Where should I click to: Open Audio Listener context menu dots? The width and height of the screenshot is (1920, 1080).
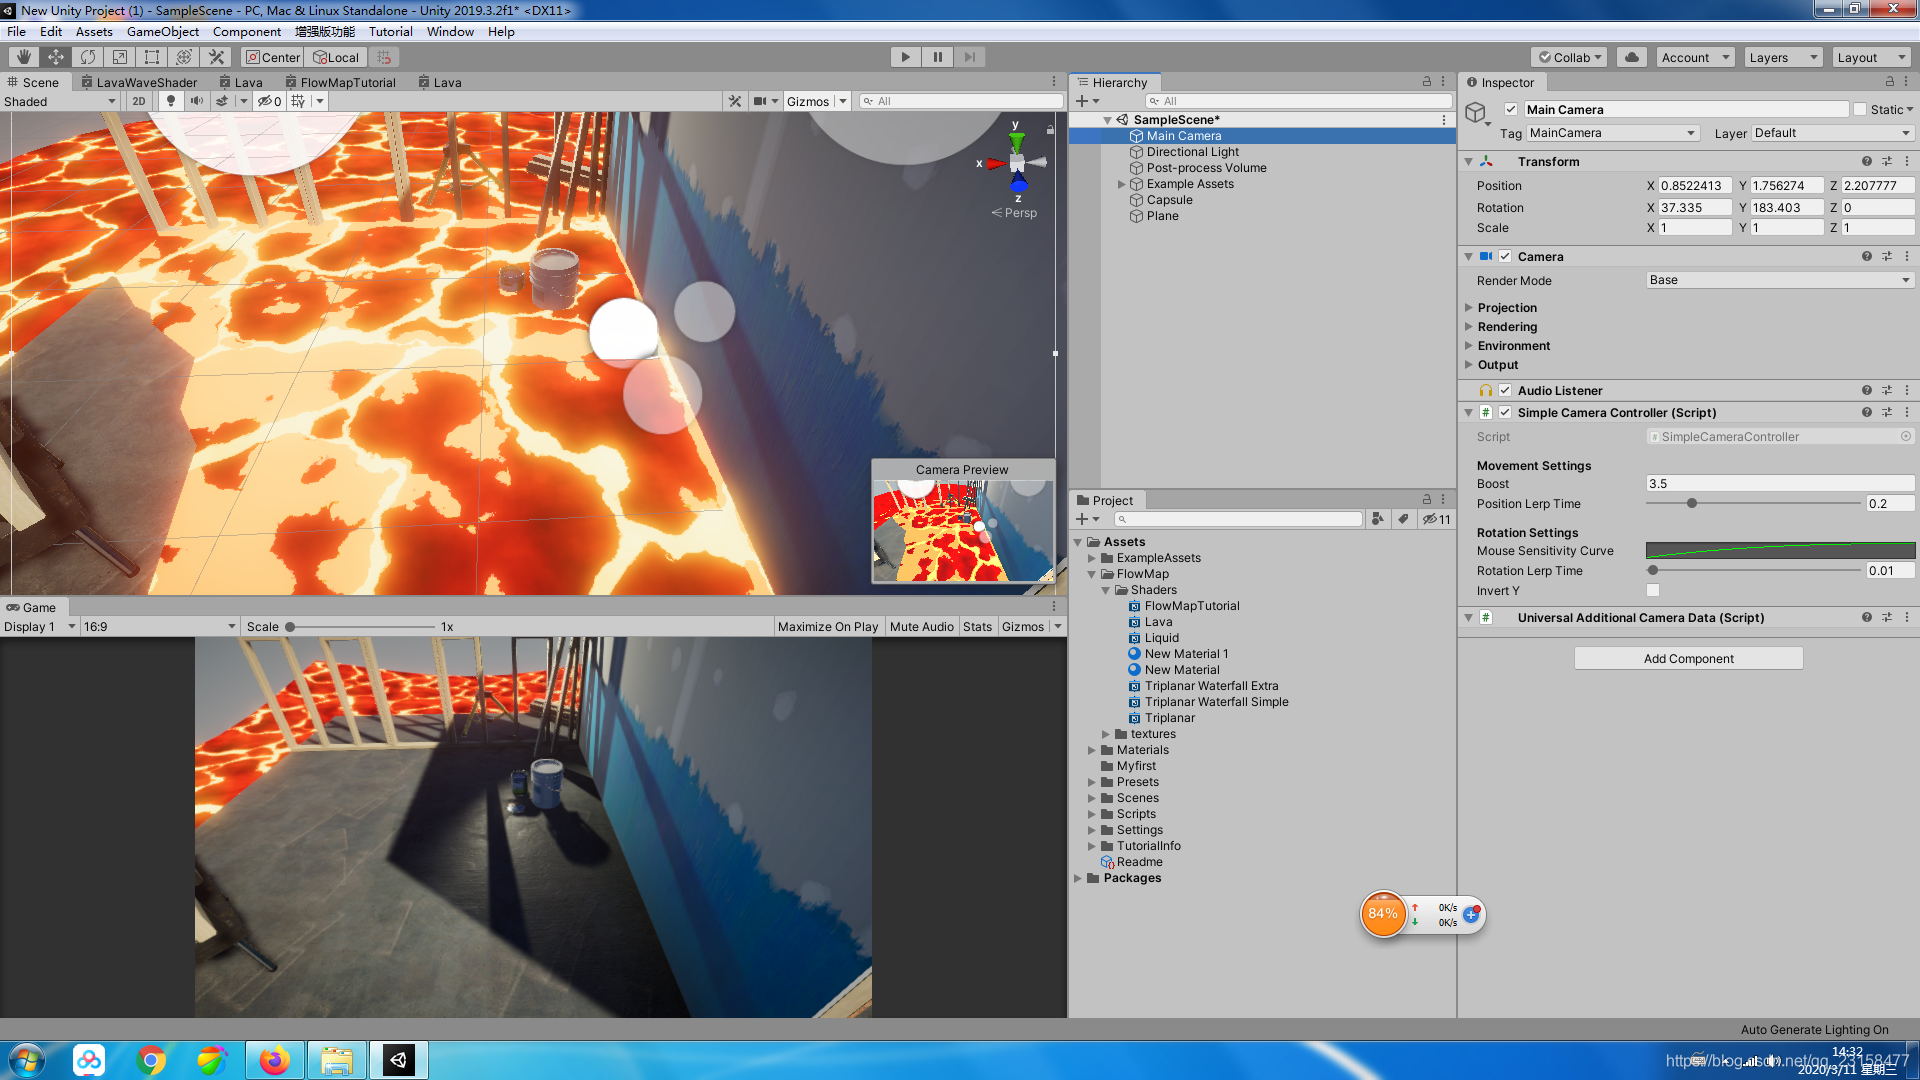(1907, 390)
